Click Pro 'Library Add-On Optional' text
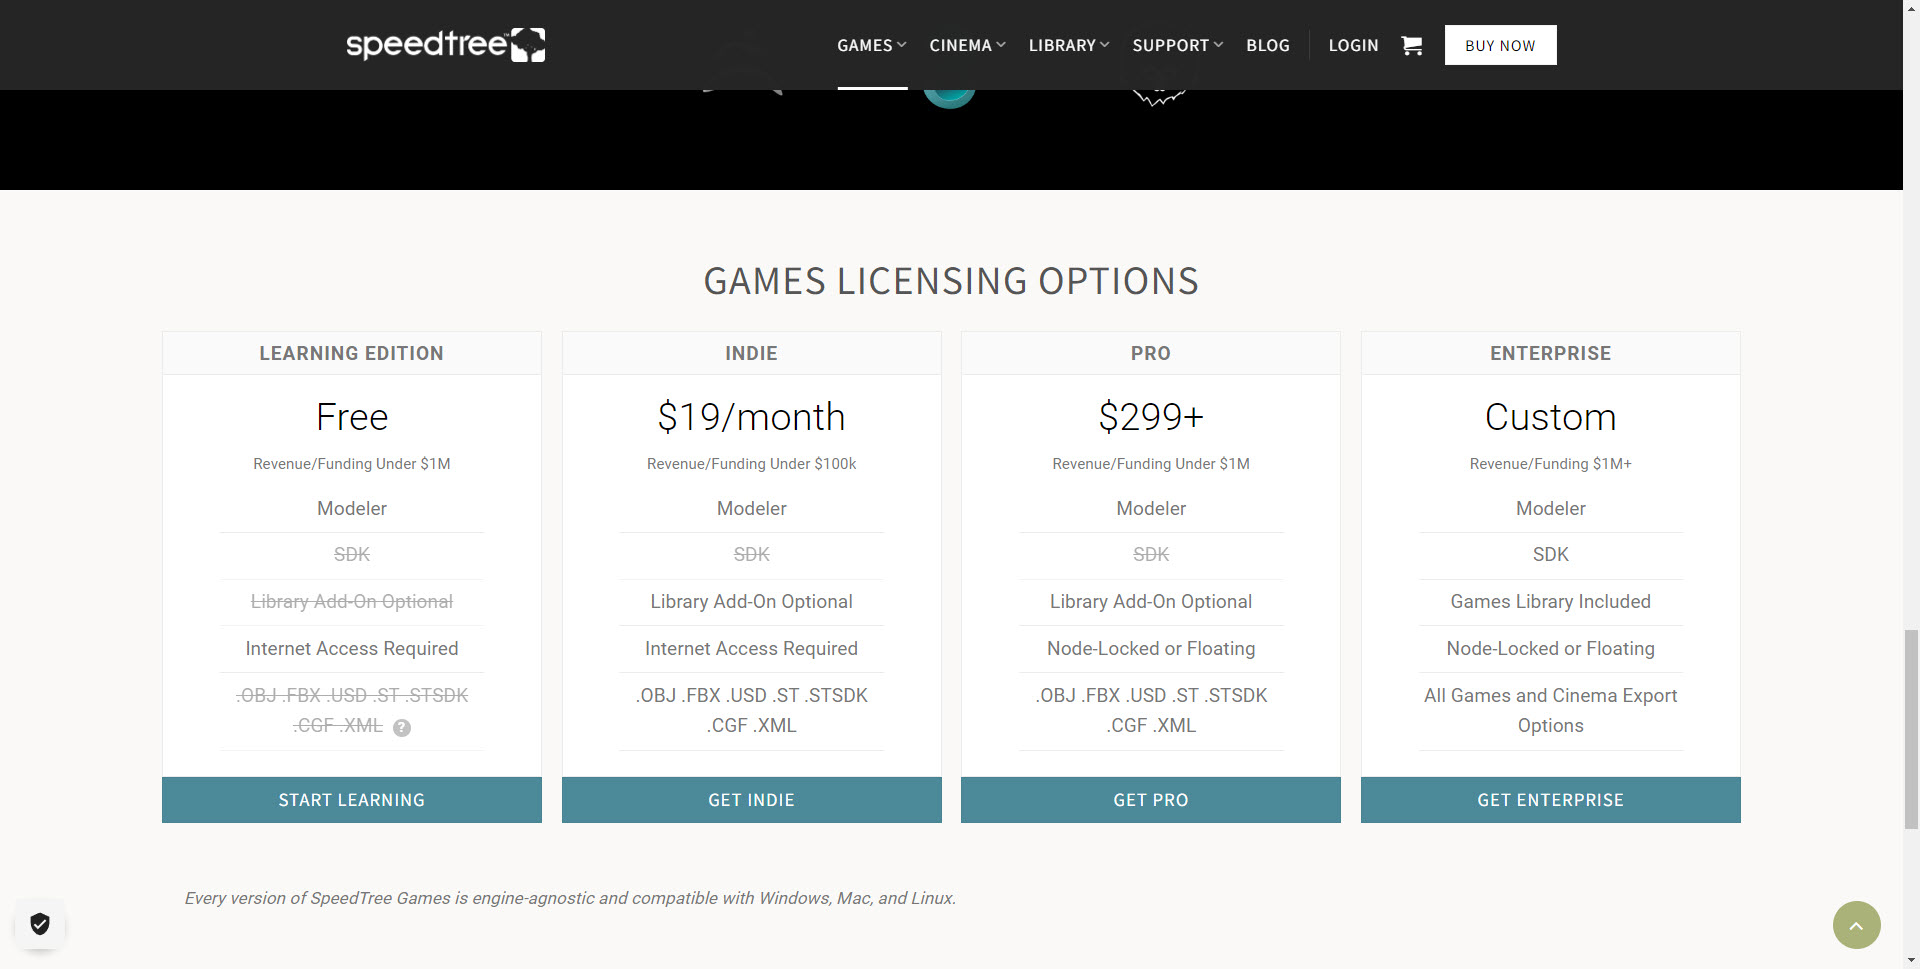The image size is (1920, 969). 1151,601
